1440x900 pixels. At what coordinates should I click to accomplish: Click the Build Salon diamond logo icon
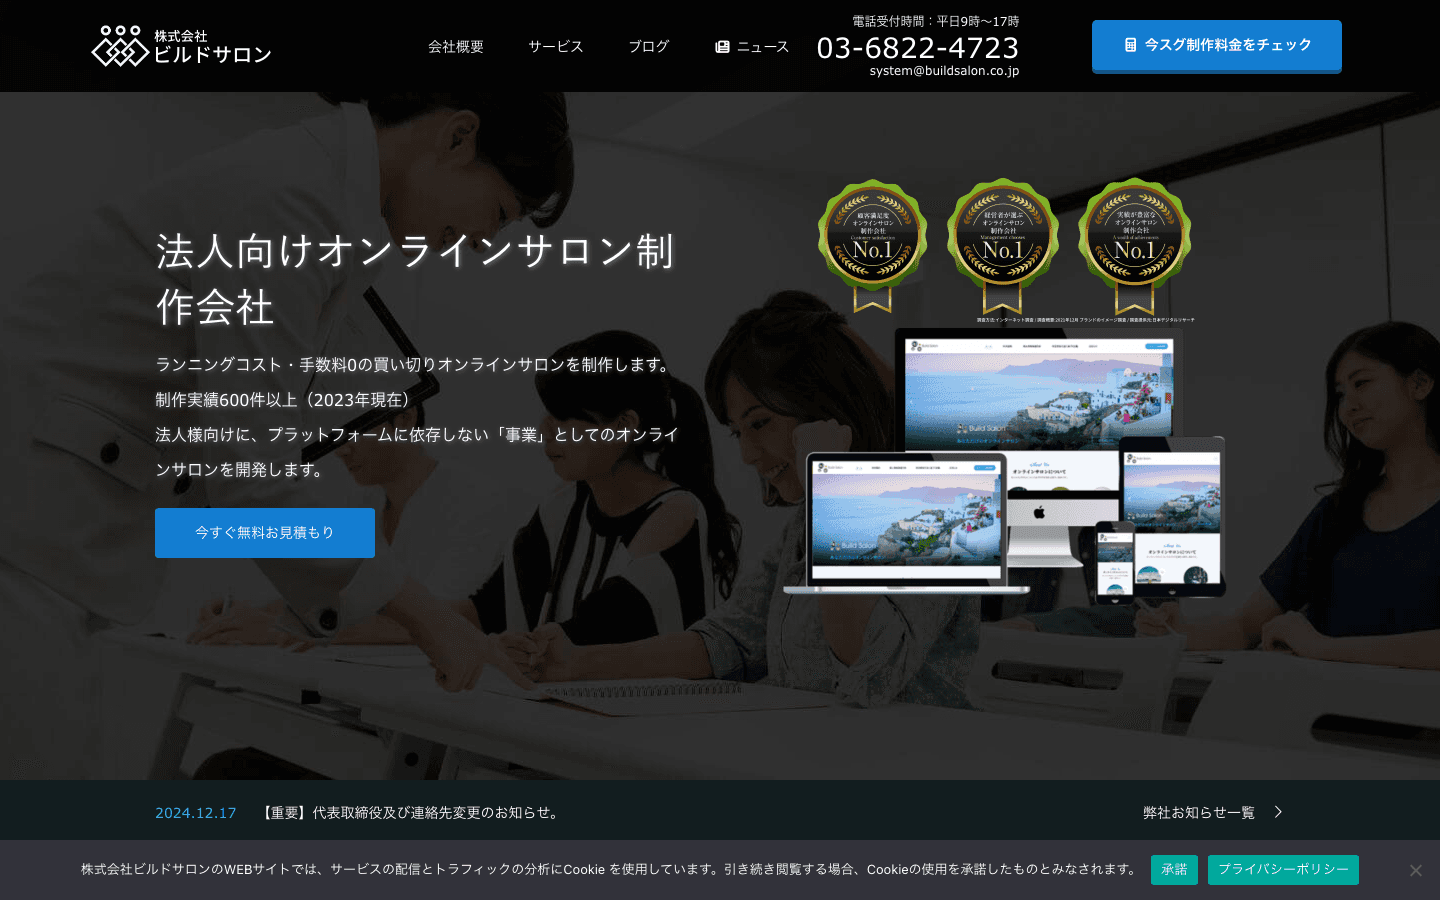pos(120,46)
